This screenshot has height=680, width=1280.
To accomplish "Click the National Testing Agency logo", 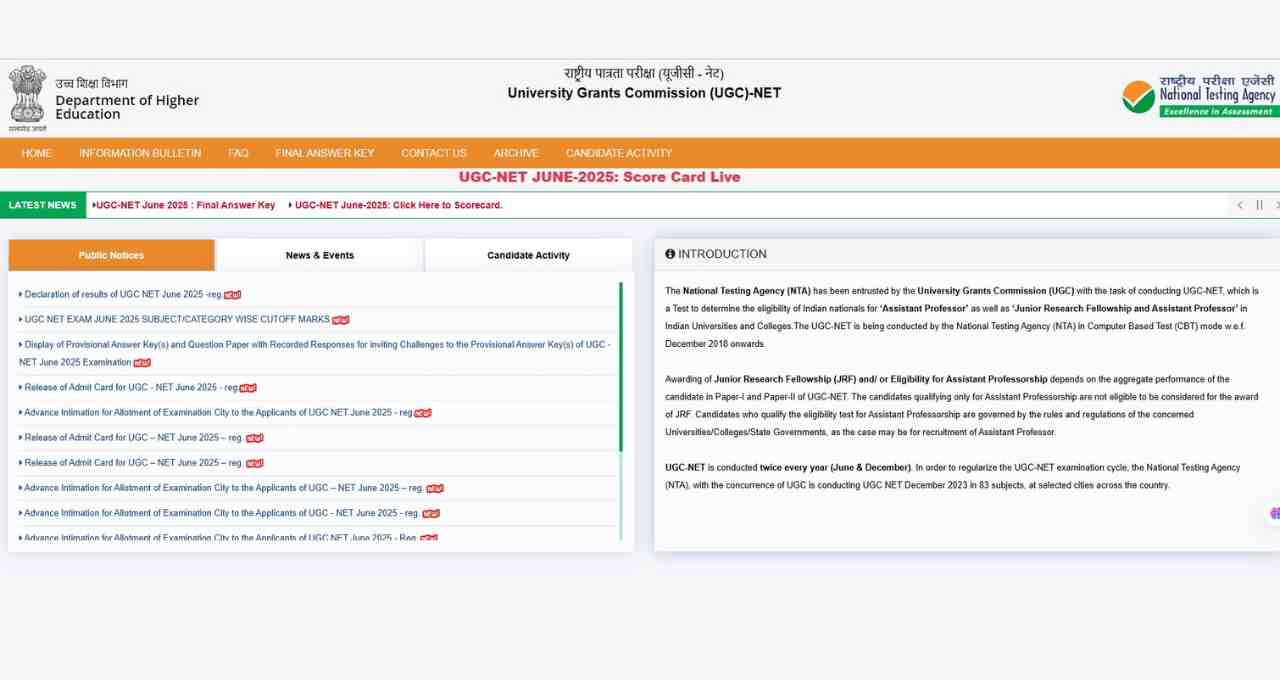I will pos(1201,96).
